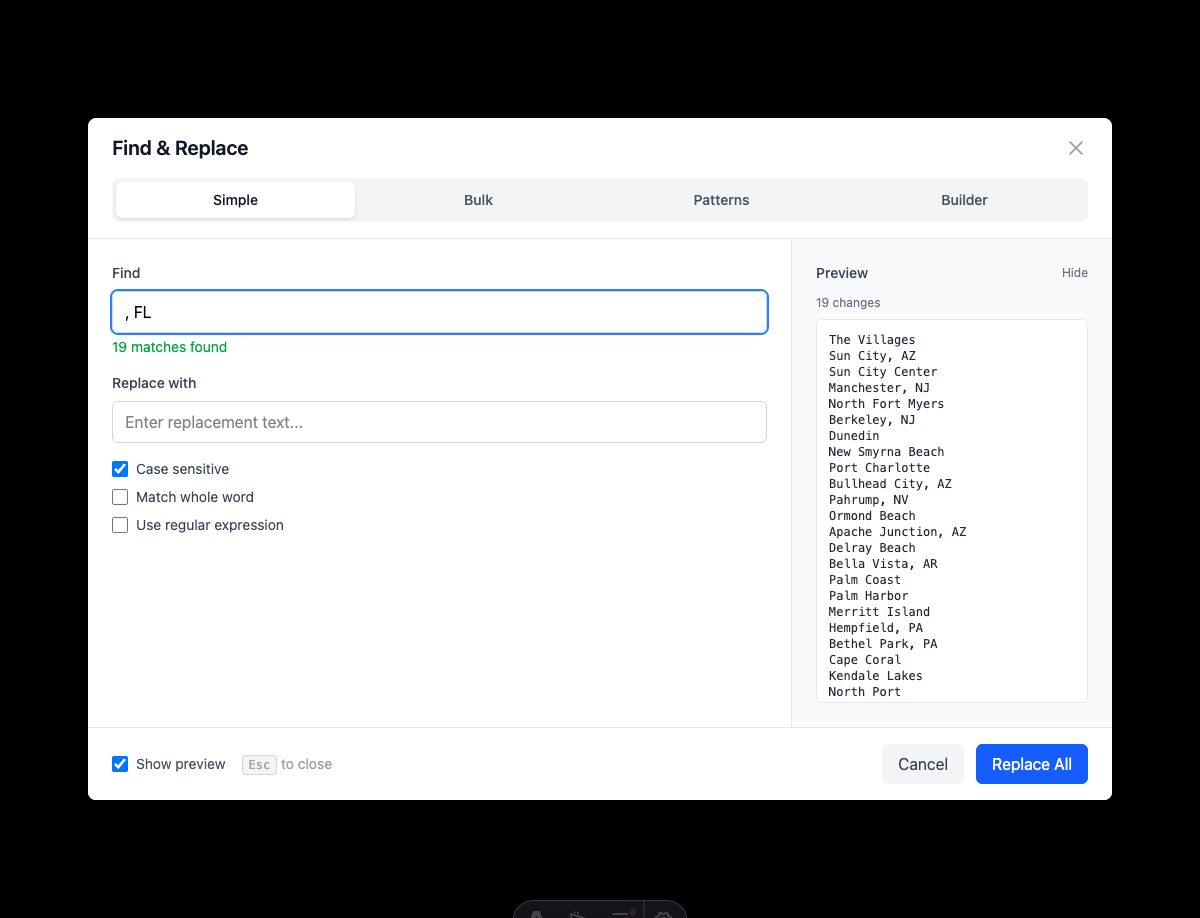Hide the Preview panel
This screenshot has width=1200, height=918.
(1074, 273)
